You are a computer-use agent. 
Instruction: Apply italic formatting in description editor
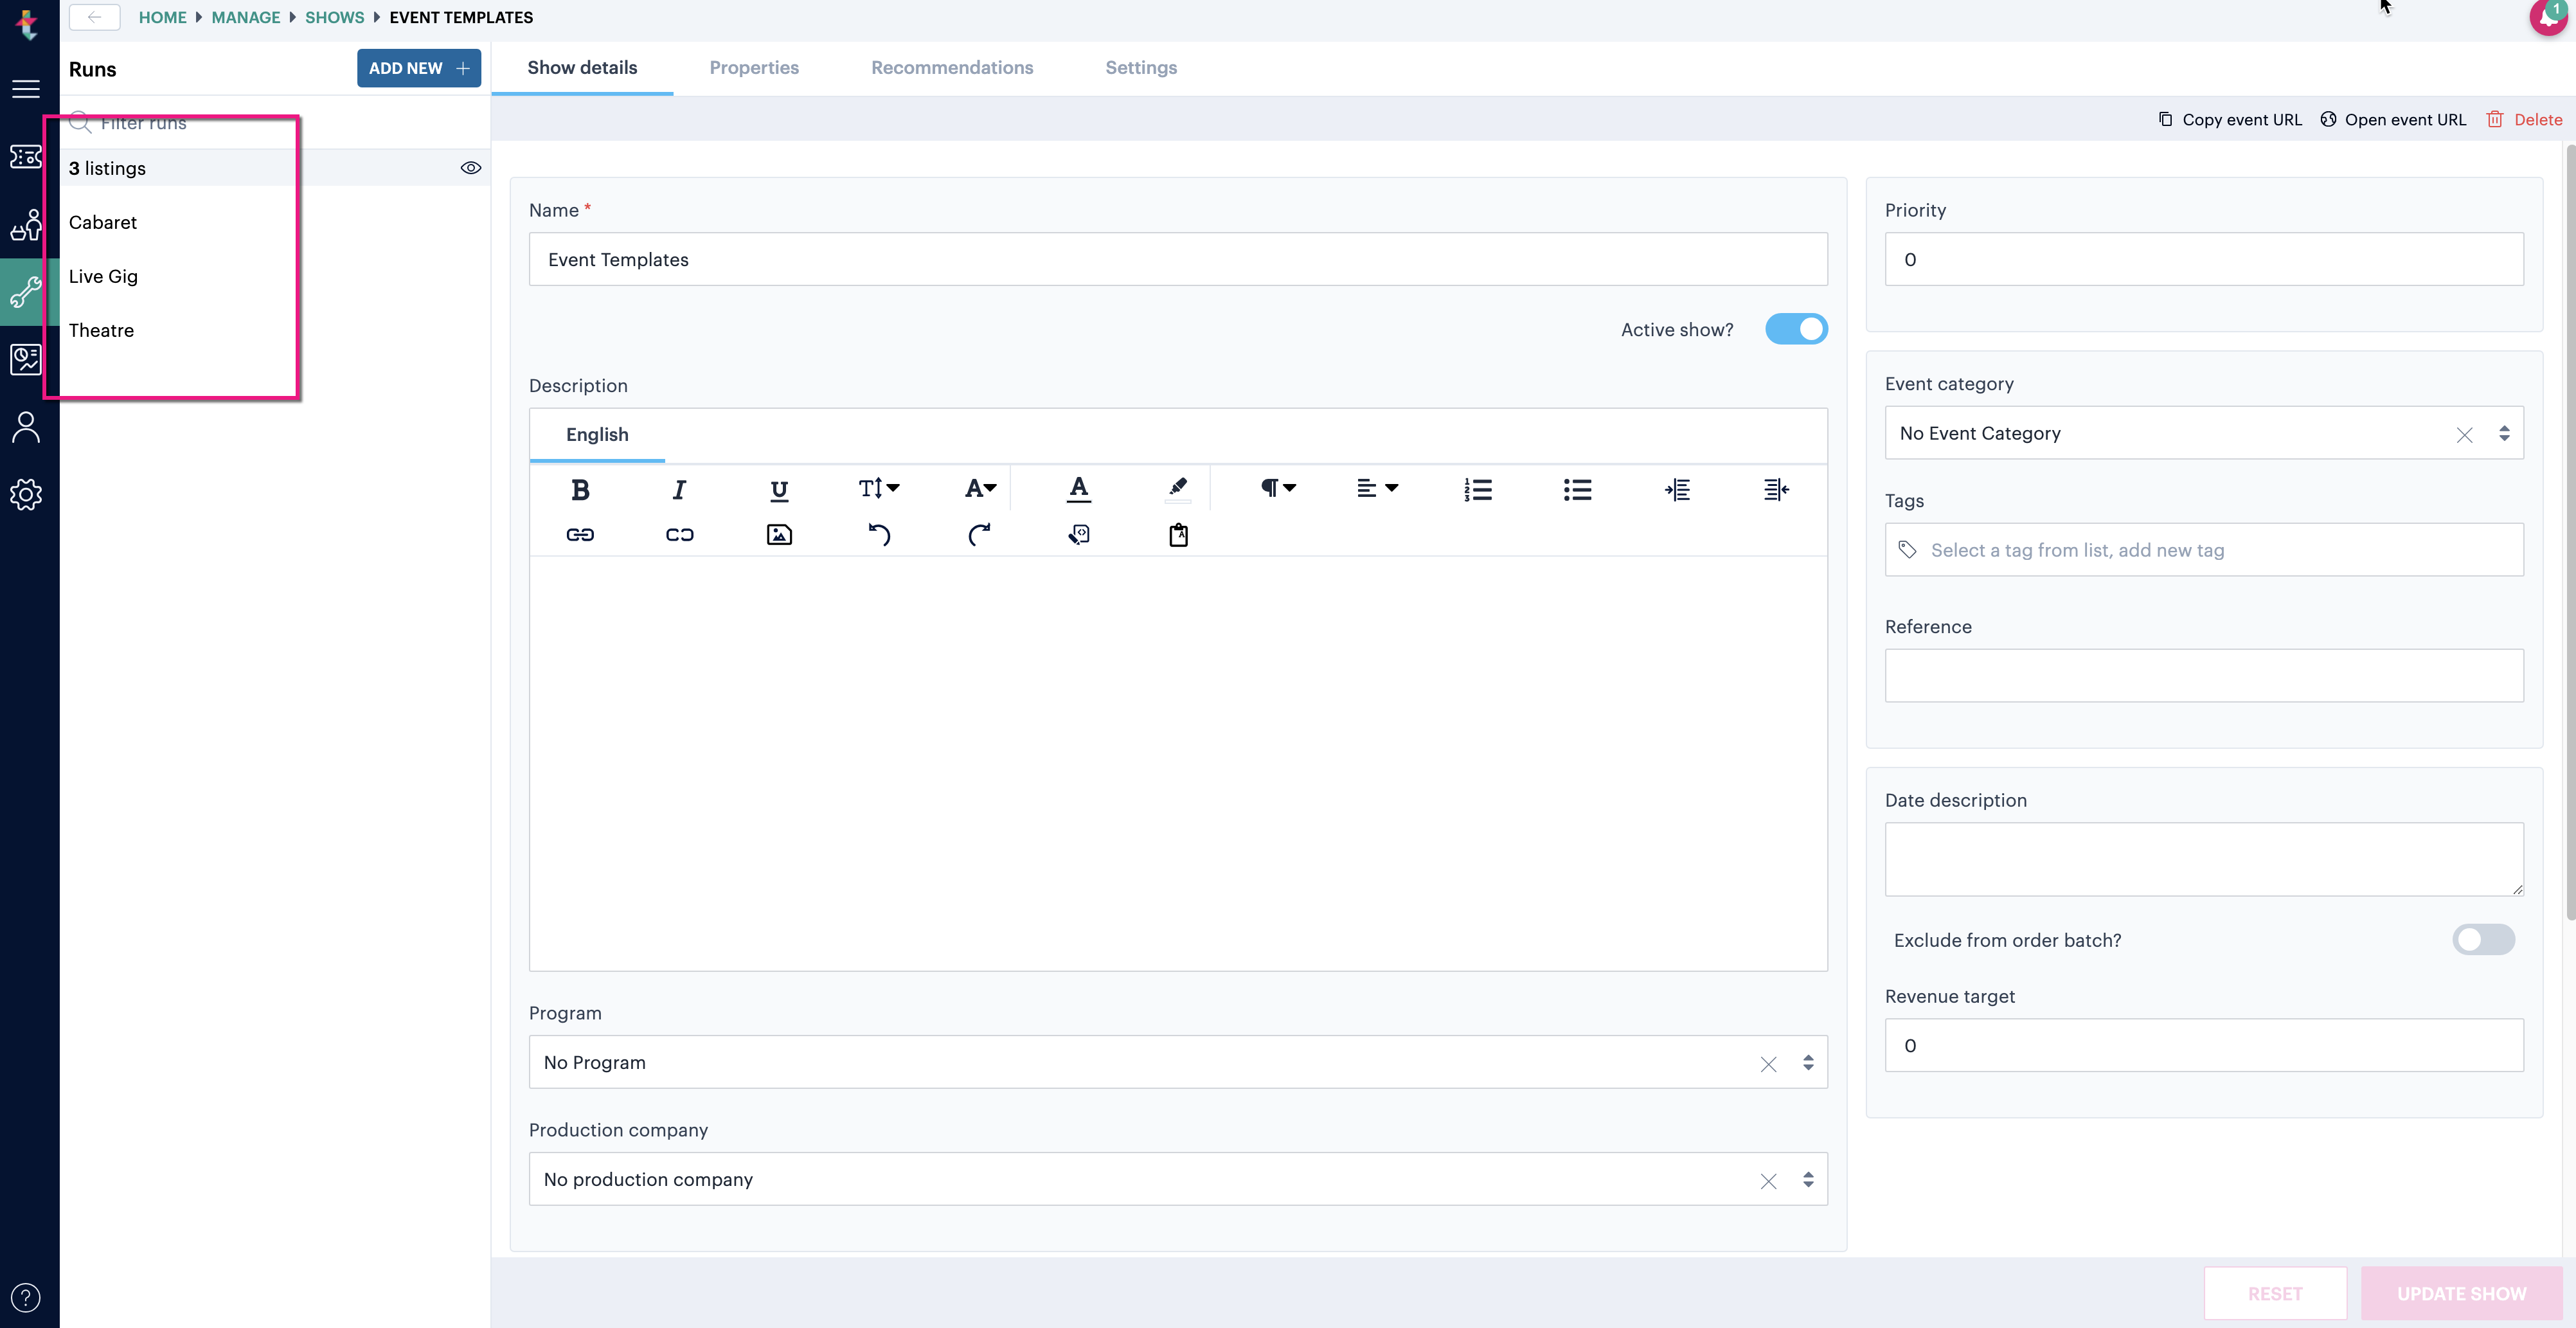point(679,489)
